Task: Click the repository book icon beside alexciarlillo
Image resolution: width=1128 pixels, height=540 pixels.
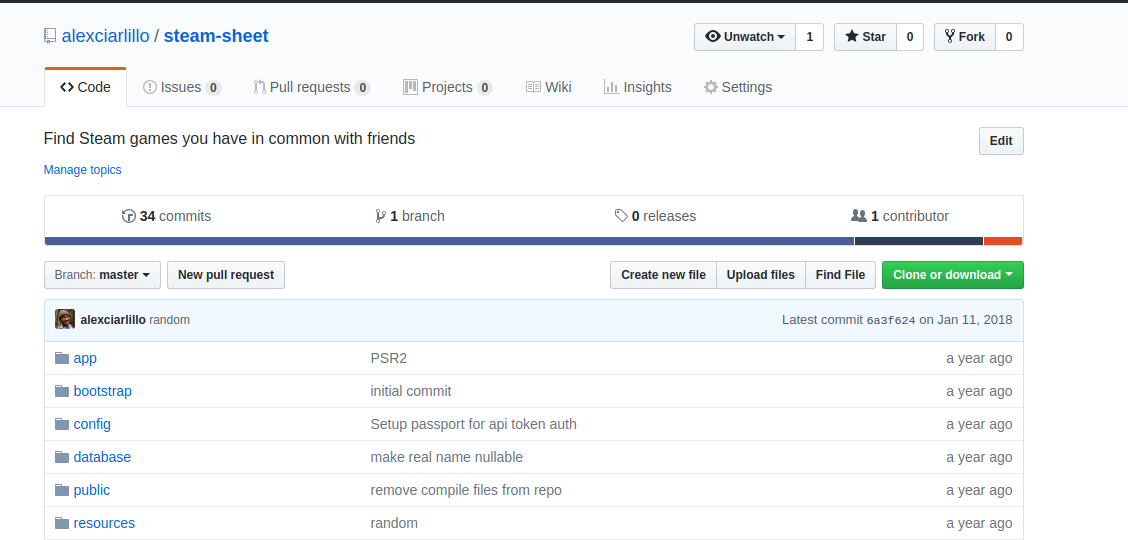Action: click(x=50, y=36)
